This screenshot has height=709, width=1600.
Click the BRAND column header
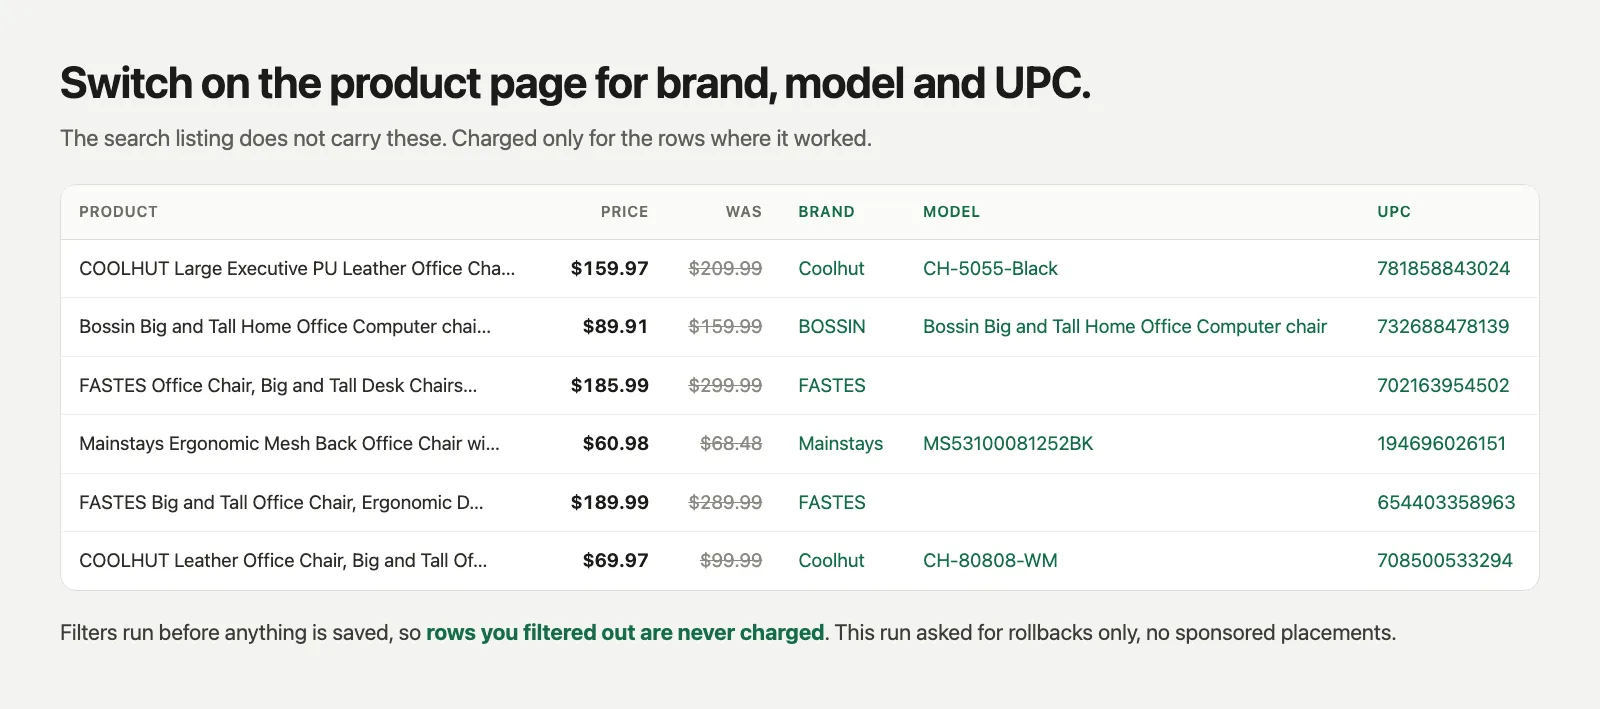(826, 212)
